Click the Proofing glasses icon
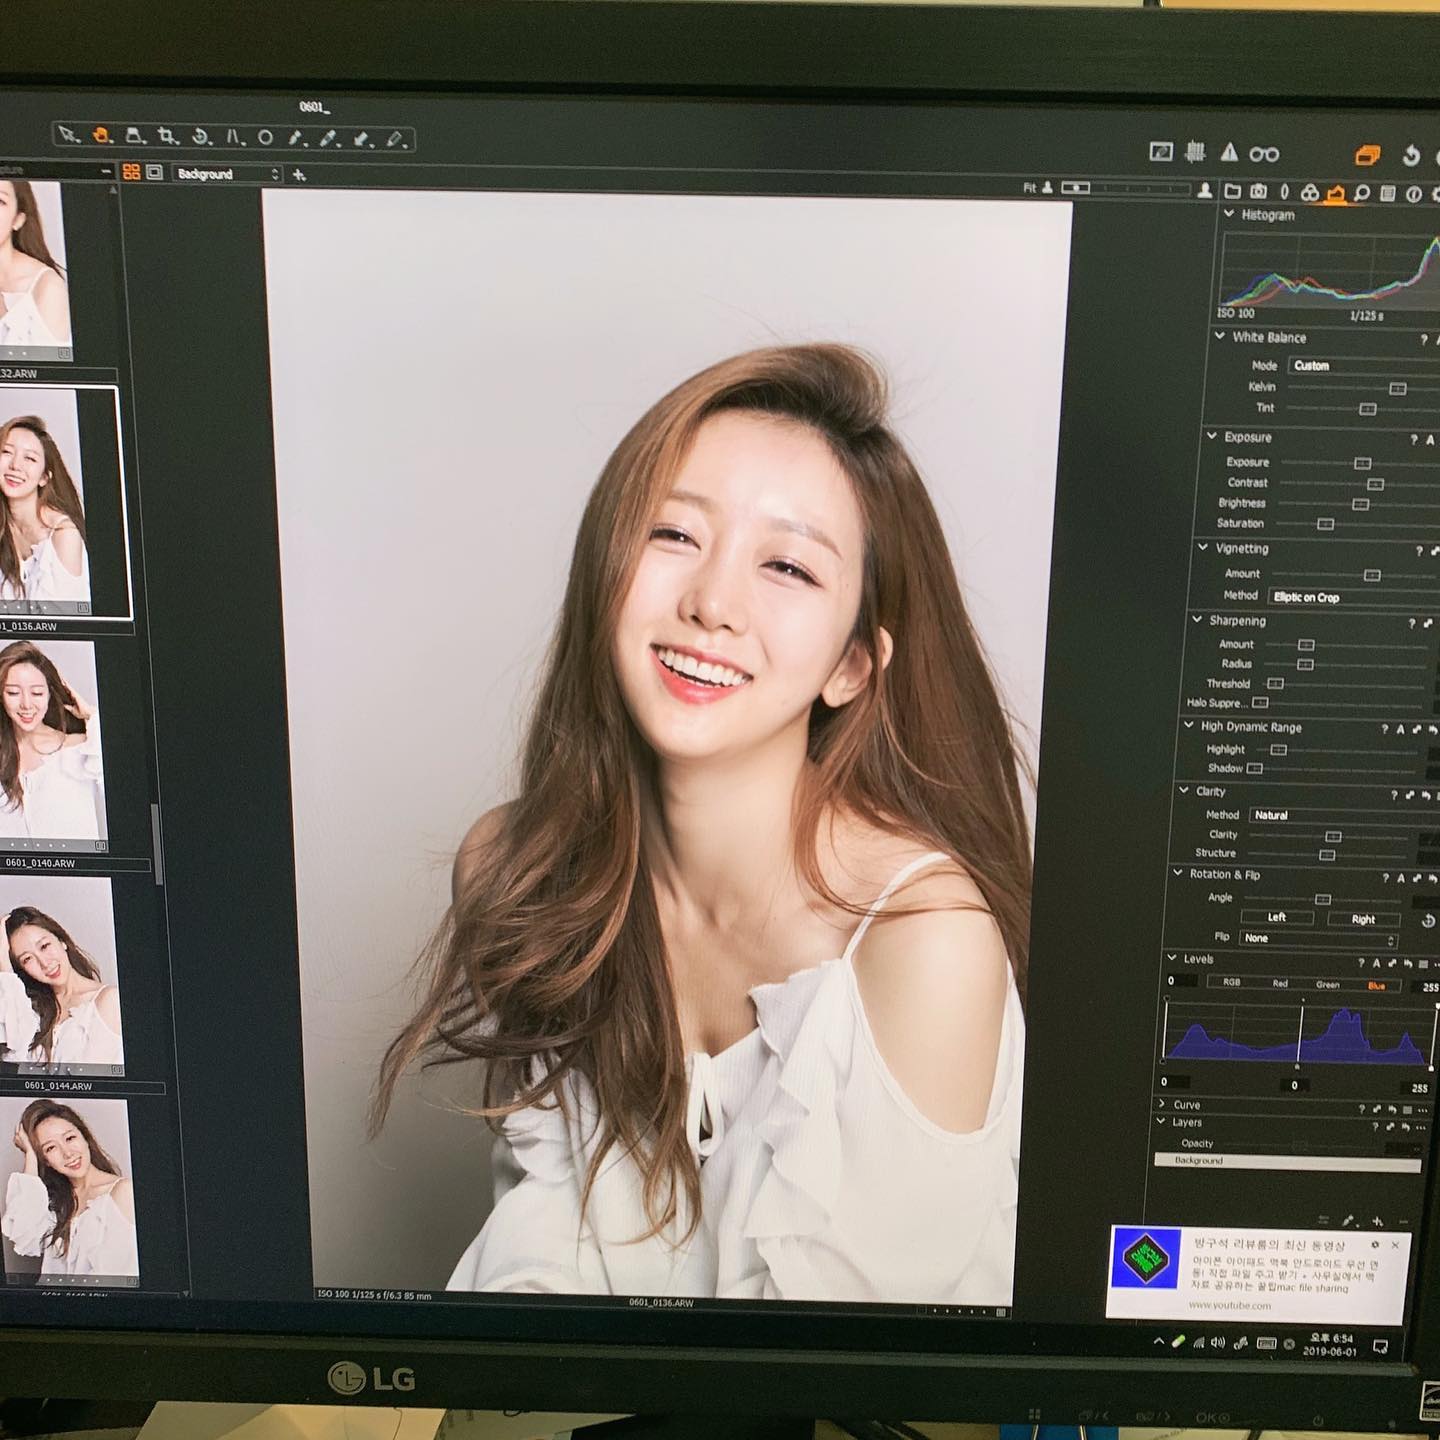The image size is (1440, 1440). coord(1264,154)
